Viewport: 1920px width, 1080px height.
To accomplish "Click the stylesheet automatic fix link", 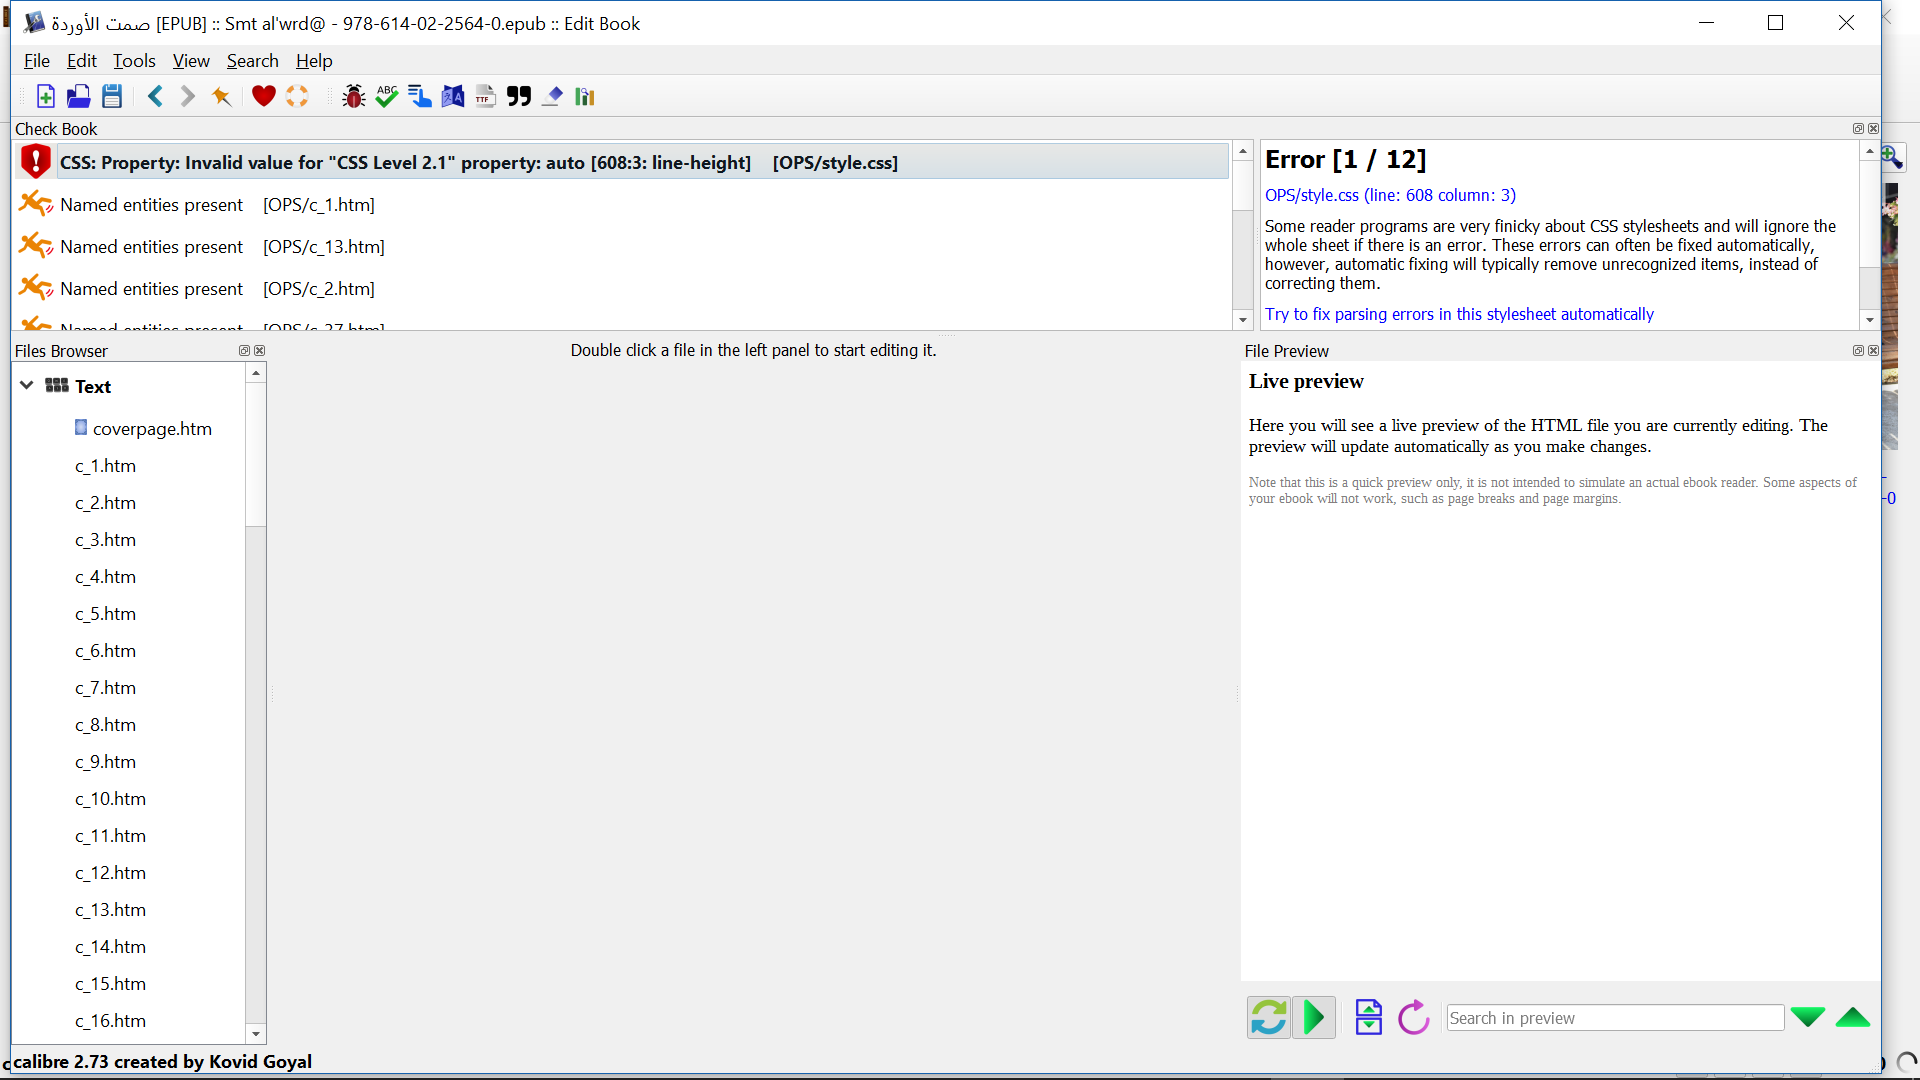I will [1459, 314].
